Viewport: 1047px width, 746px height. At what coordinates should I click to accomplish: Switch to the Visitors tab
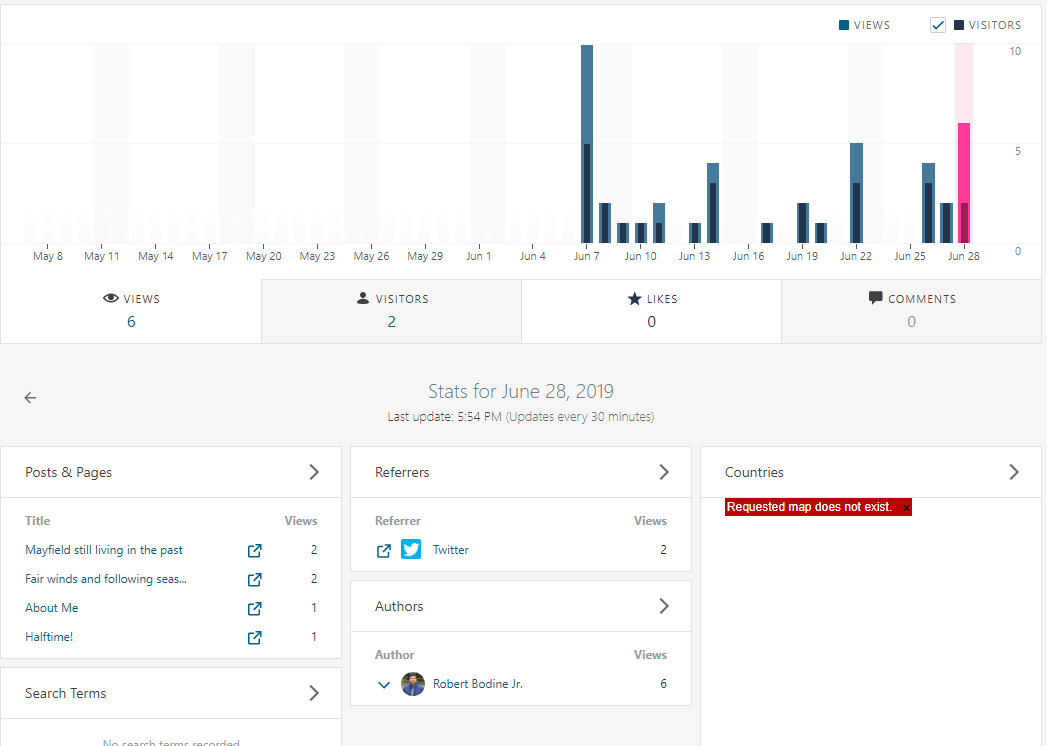click(x=391, y=310)
